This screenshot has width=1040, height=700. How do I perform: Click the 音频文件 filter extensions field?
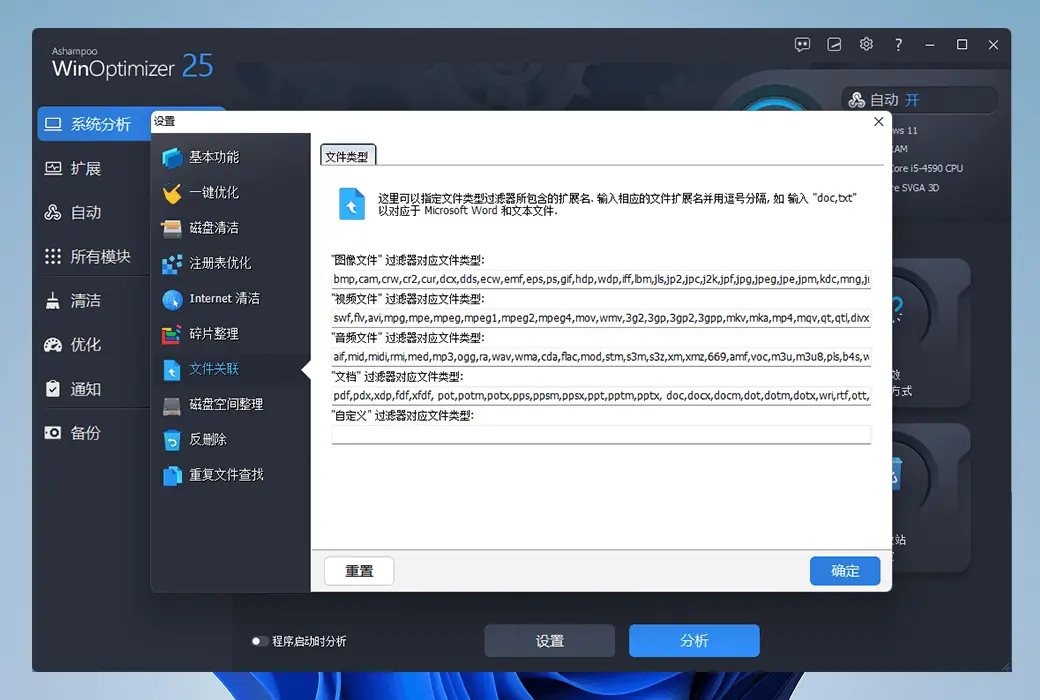(601, 356)
